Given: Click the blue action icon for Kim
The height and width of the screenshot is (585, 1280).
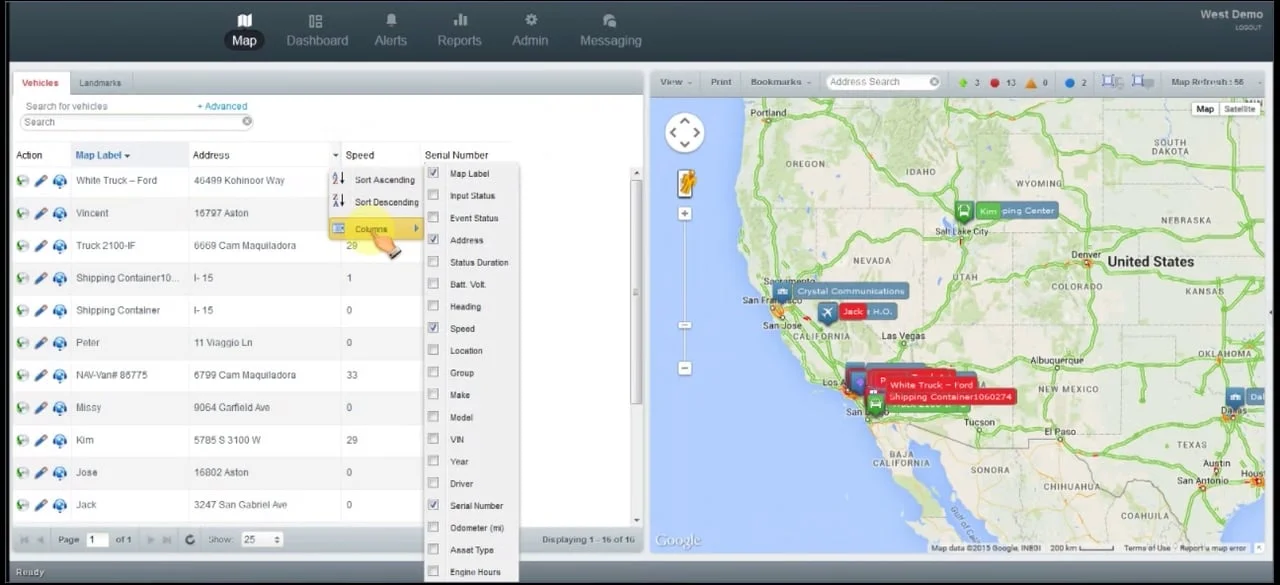Looking at the screenshot, I should point(59,440).
